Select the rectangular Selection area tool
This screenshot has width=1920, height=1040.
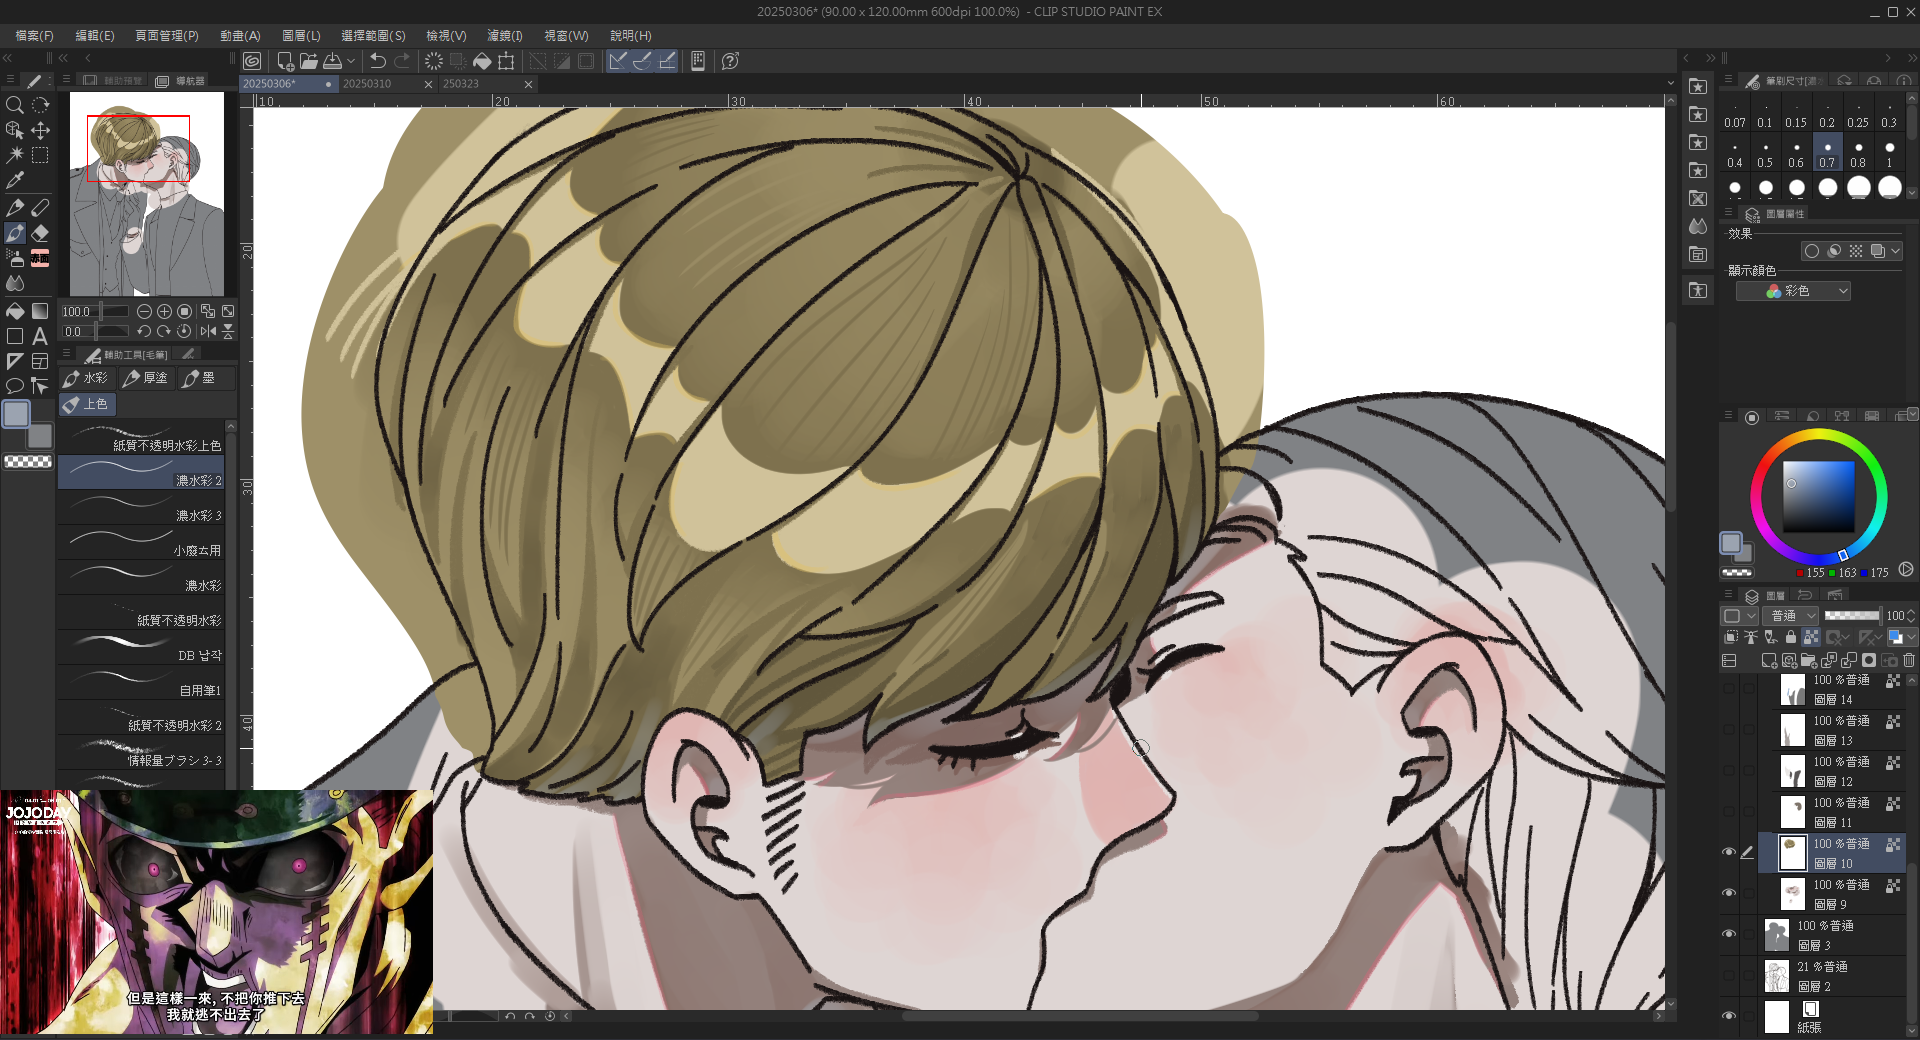click(40, 155)
